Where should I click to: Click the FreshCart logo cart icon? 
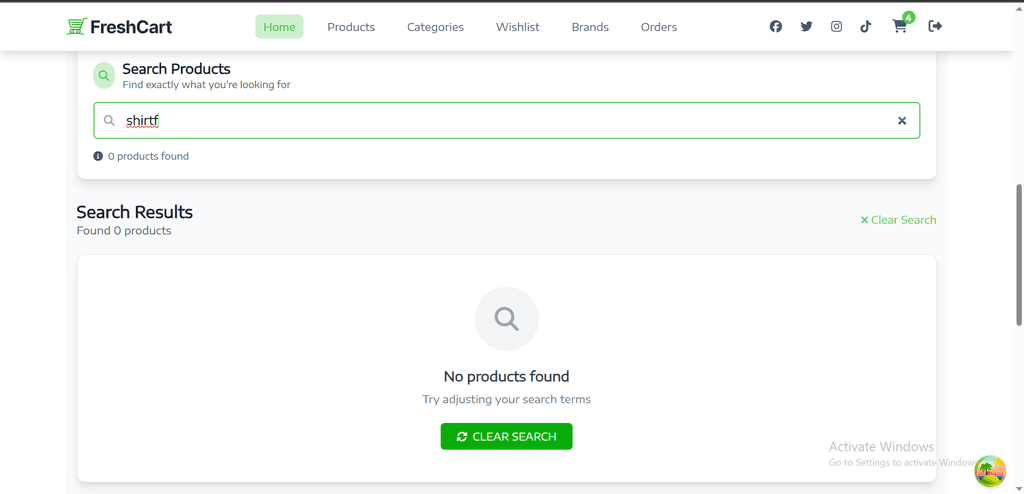pos(76,27)
